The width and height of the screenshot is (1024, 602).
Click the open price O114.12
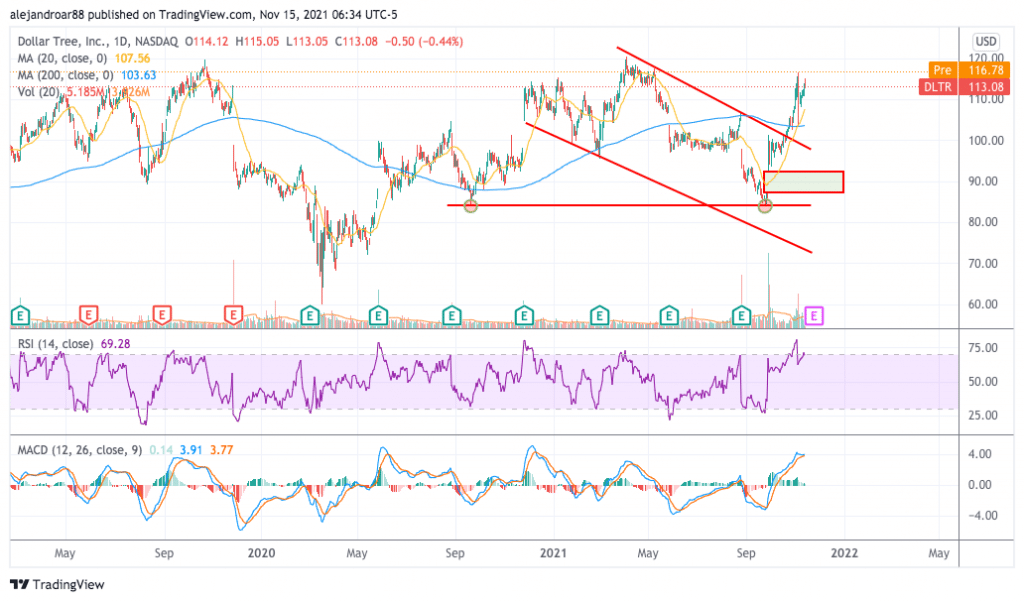point(206,41)
